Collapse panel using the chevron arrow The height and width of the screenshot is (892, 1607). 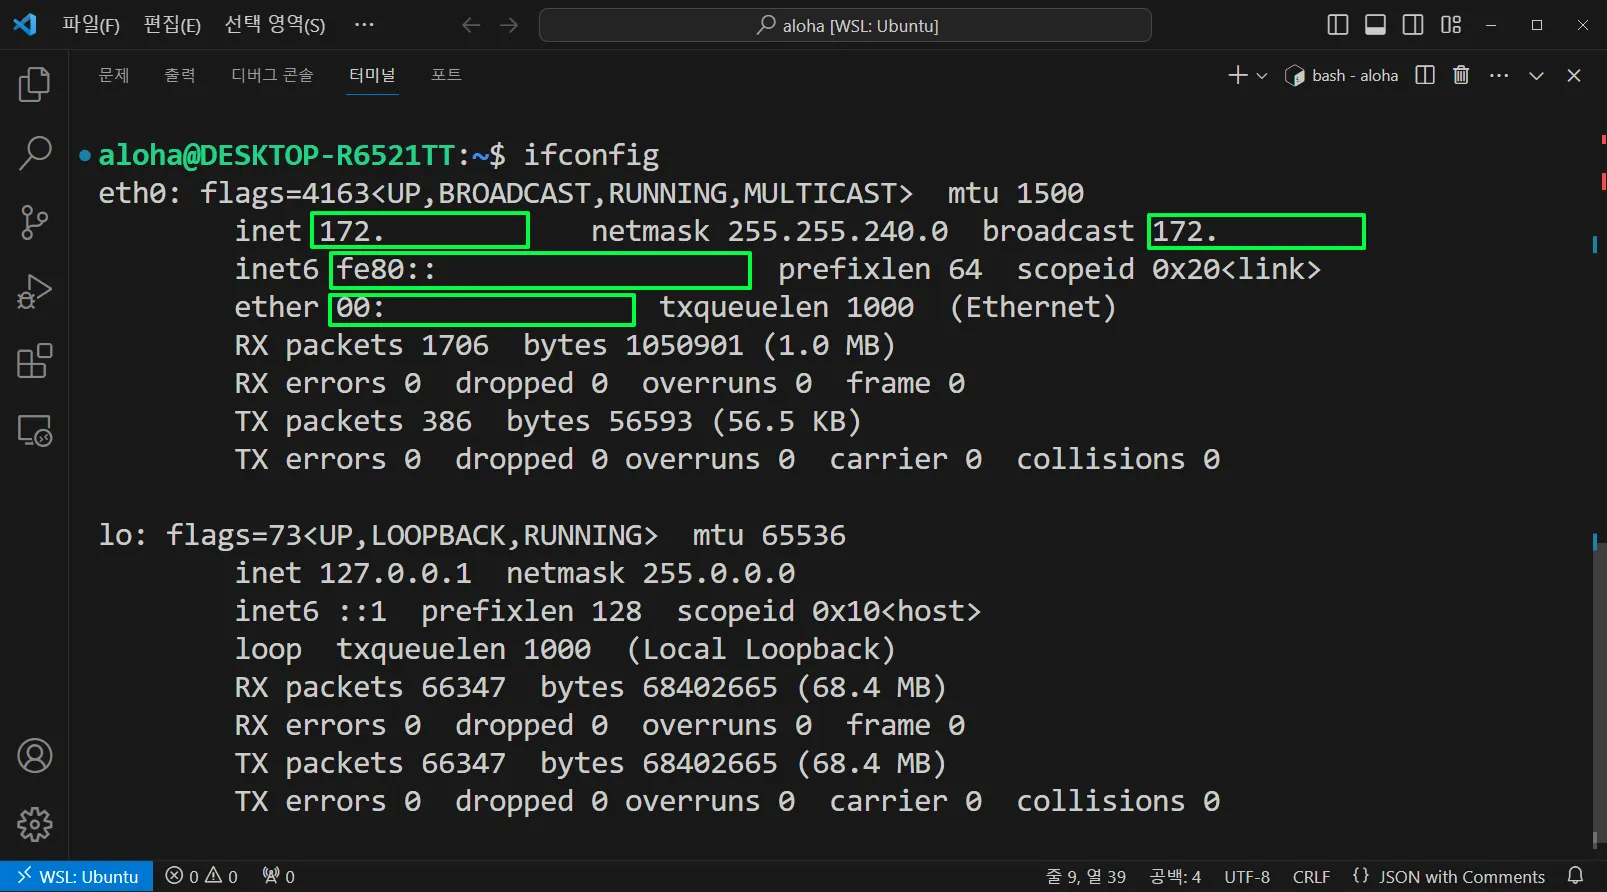coord(1536,76)
